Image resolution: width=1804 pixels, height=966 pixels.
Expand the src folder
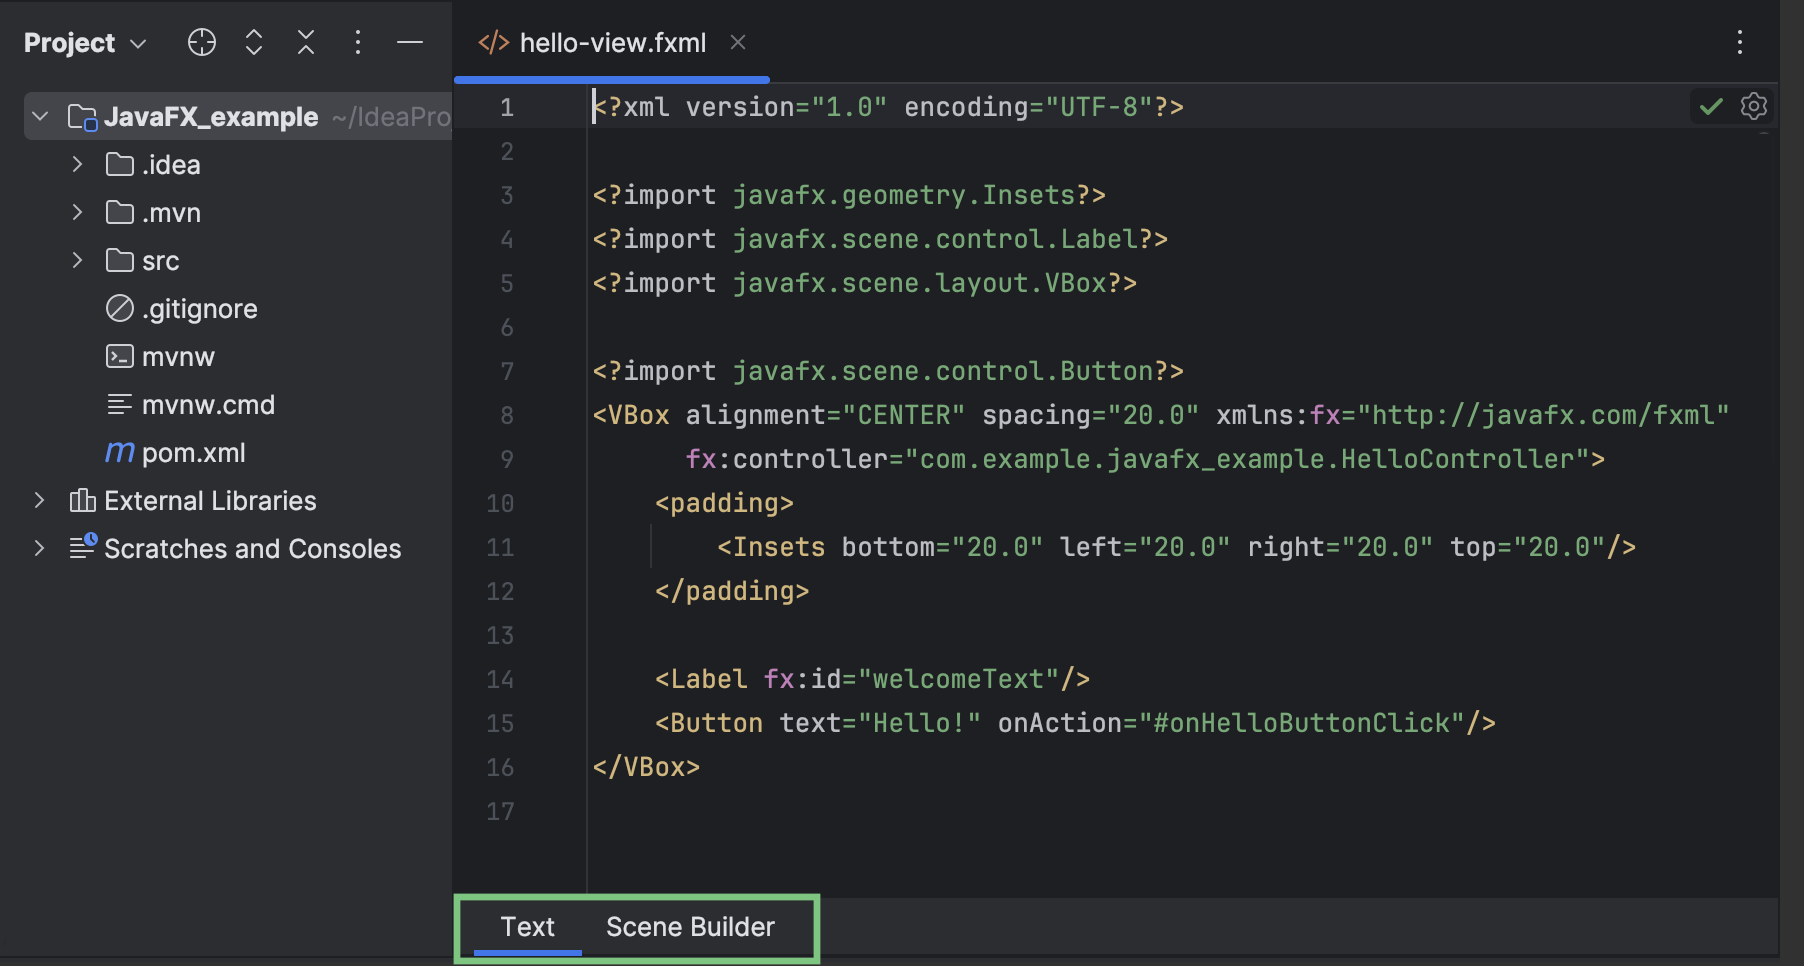tap(78, 260)
